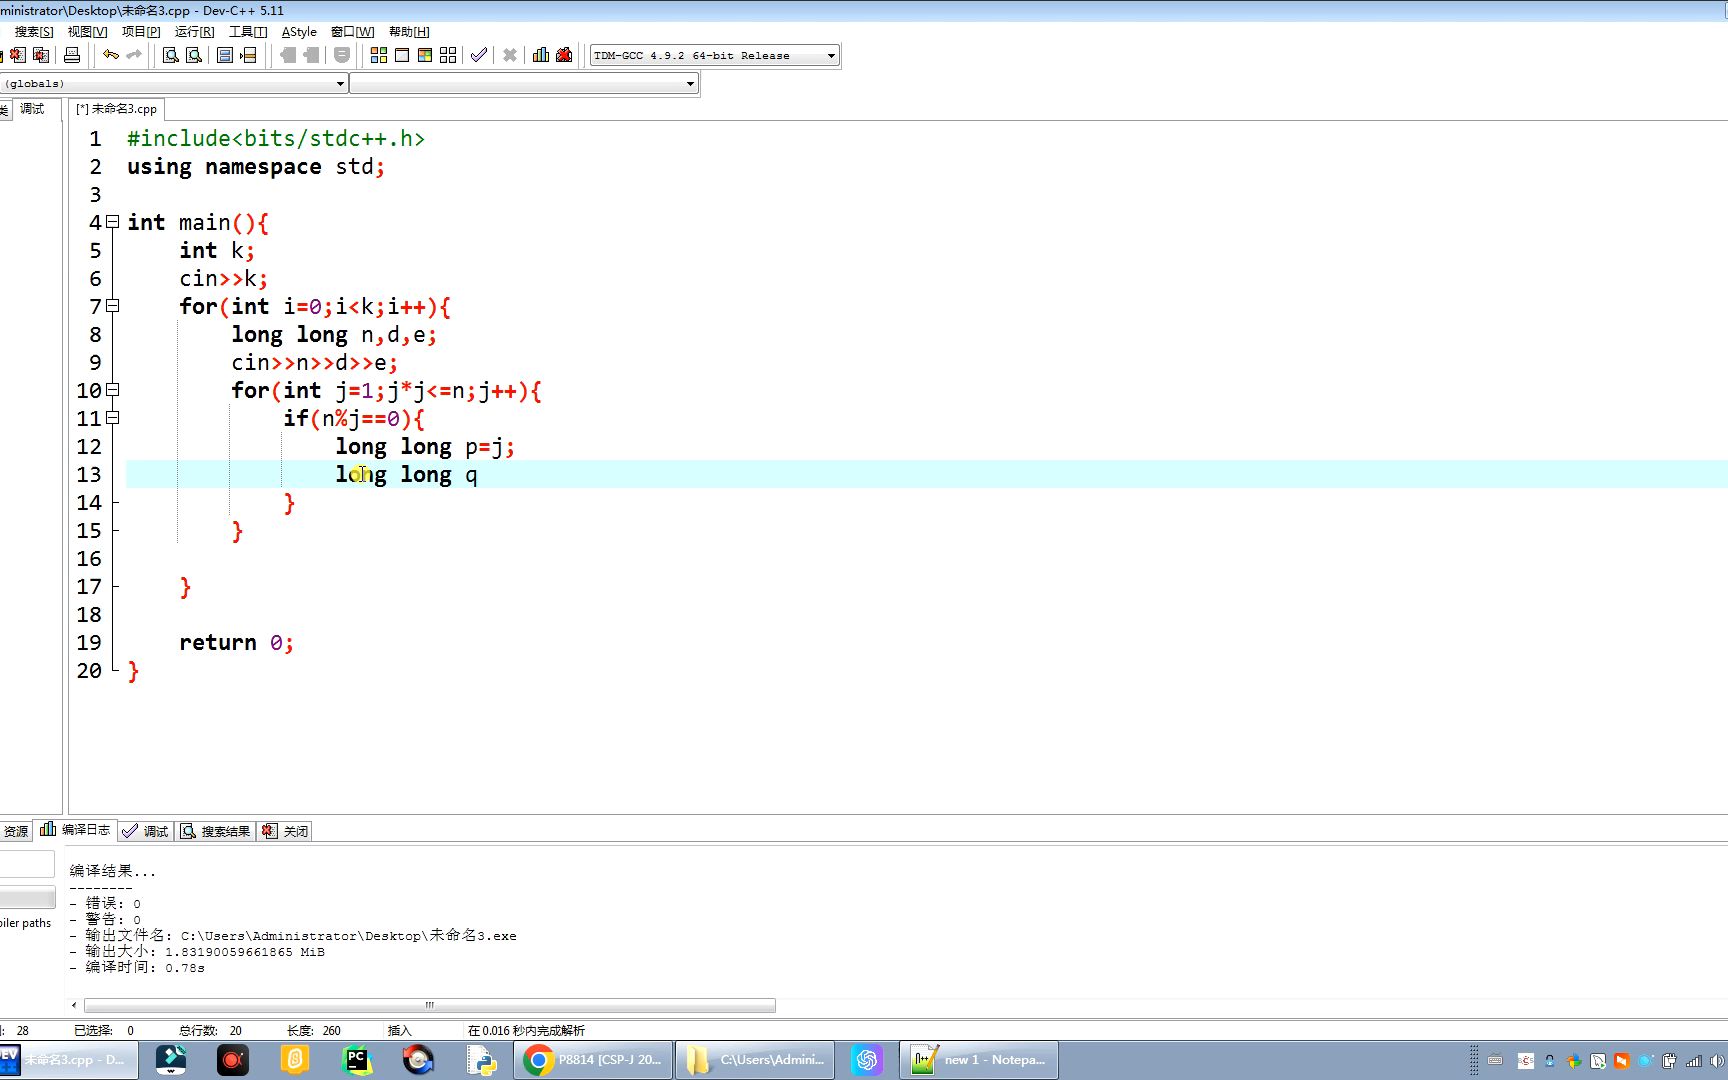Viewport: 1728px width, 1080px height.
Task: Click the close file toolbar icon
Action: coord(18,55)
